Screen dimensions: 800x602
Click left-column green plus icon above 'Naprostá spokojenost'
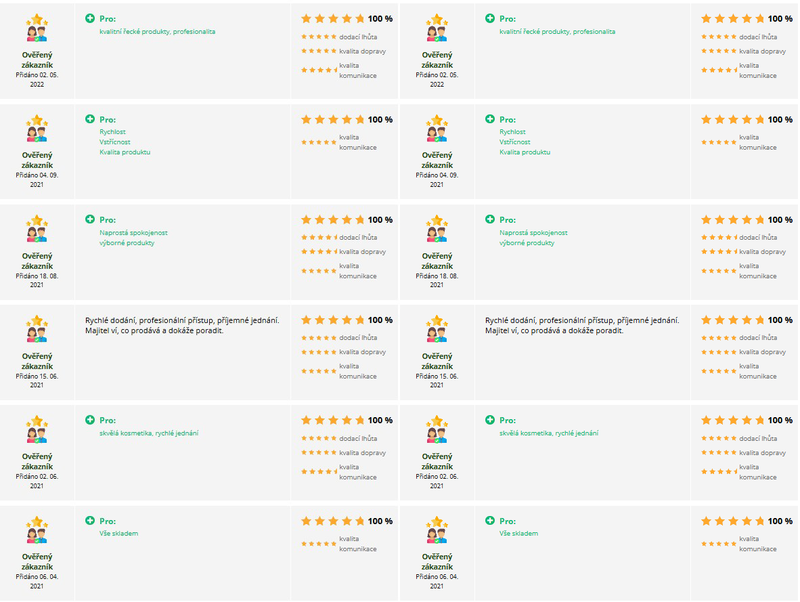point(90,219)
